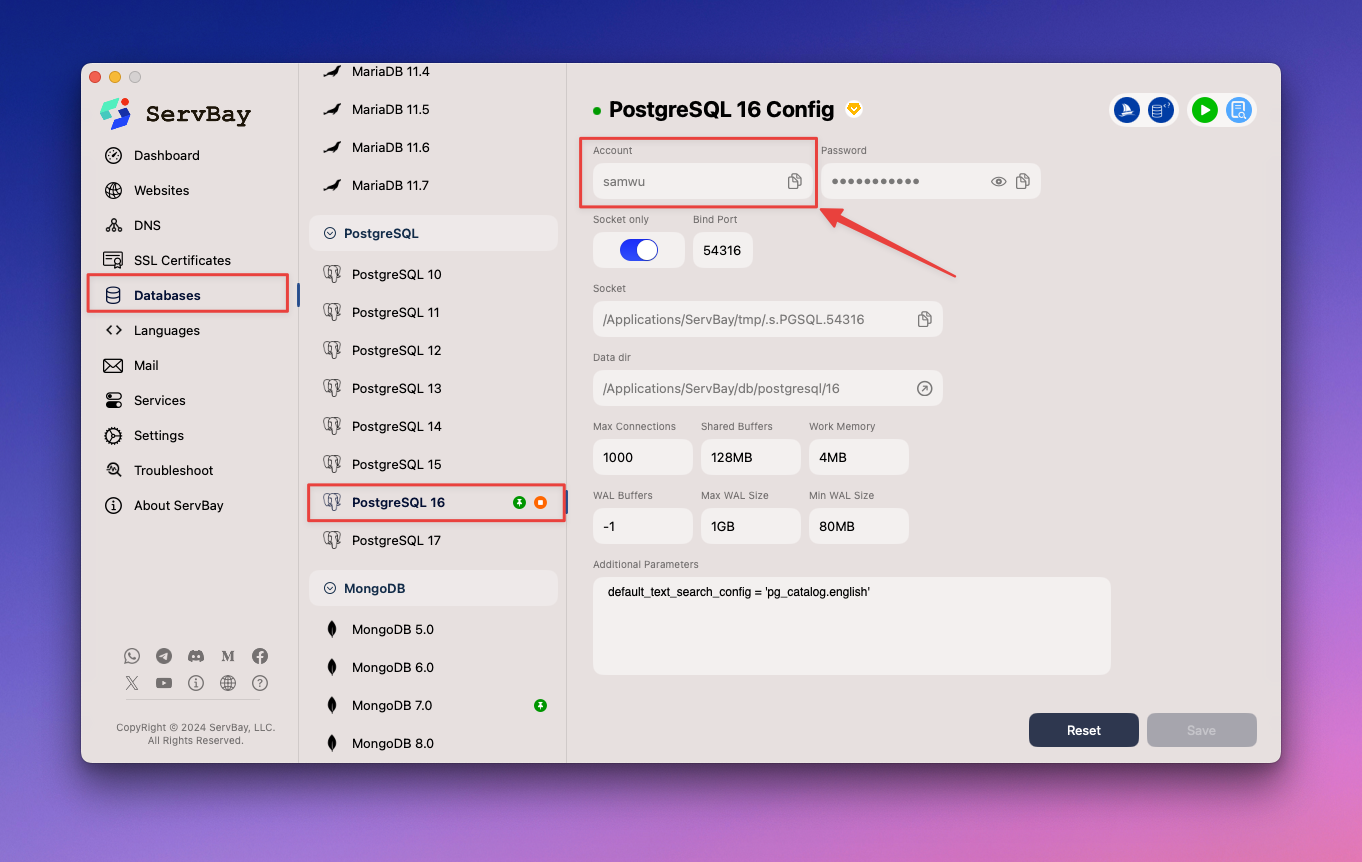This screenshot has height=862, width=1362.
Task: Collapse the PostgreSQL group header
Action: 433,233
